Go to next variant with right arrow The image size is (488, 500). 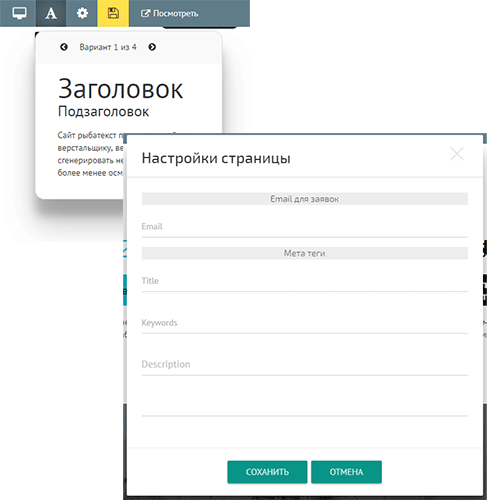pyautogui.click(x=152, y=47)
